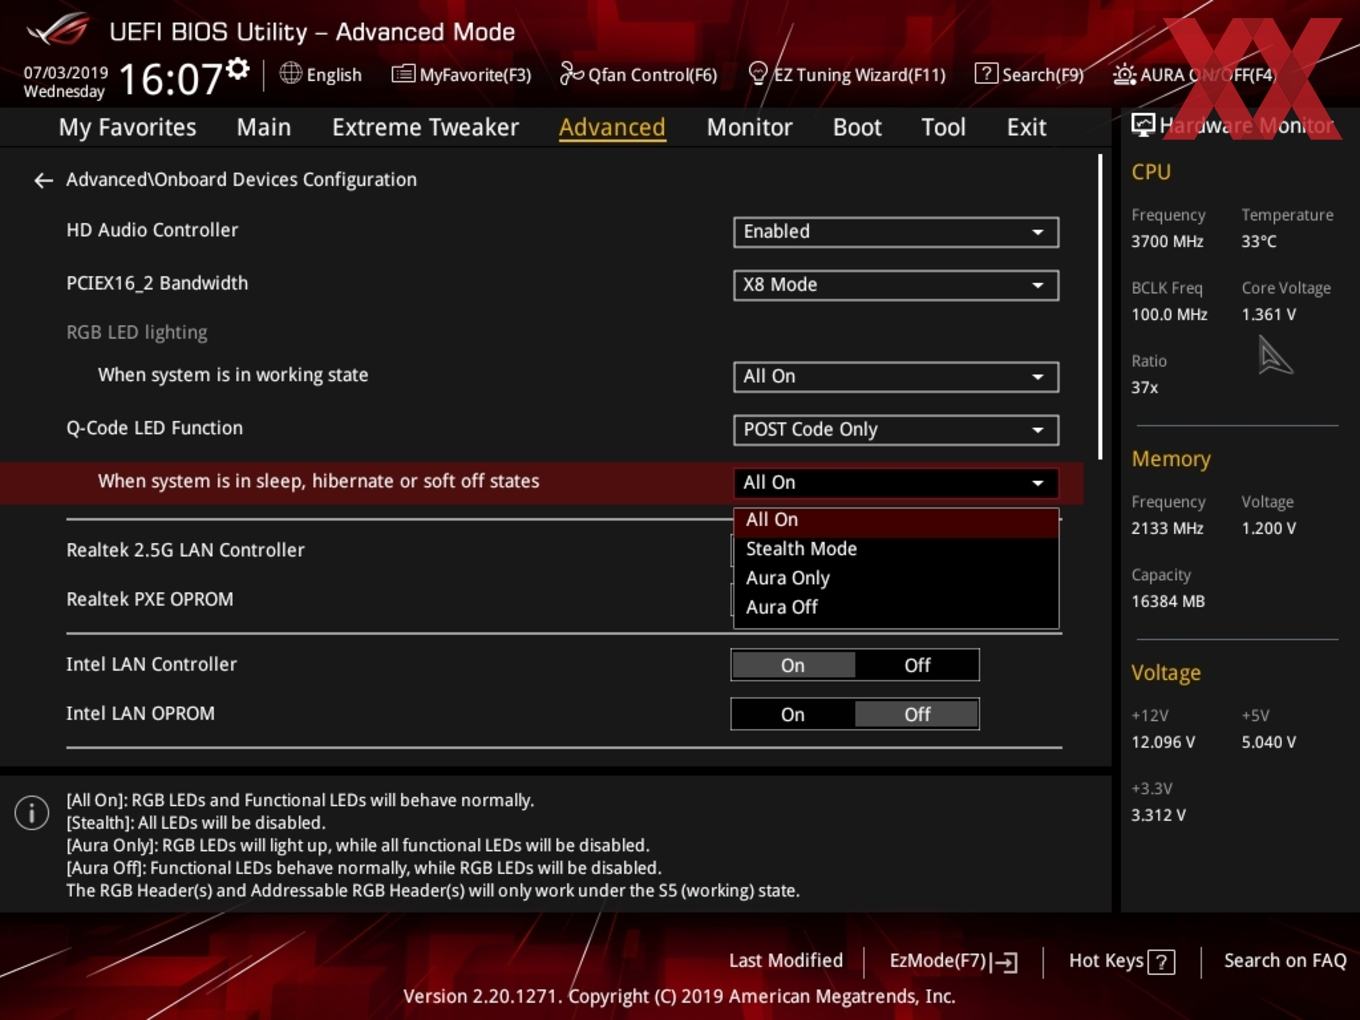
Task: Click the back arrow next to Advanced\Onboard Devices Configuration
Action: [x=43, y=180]
